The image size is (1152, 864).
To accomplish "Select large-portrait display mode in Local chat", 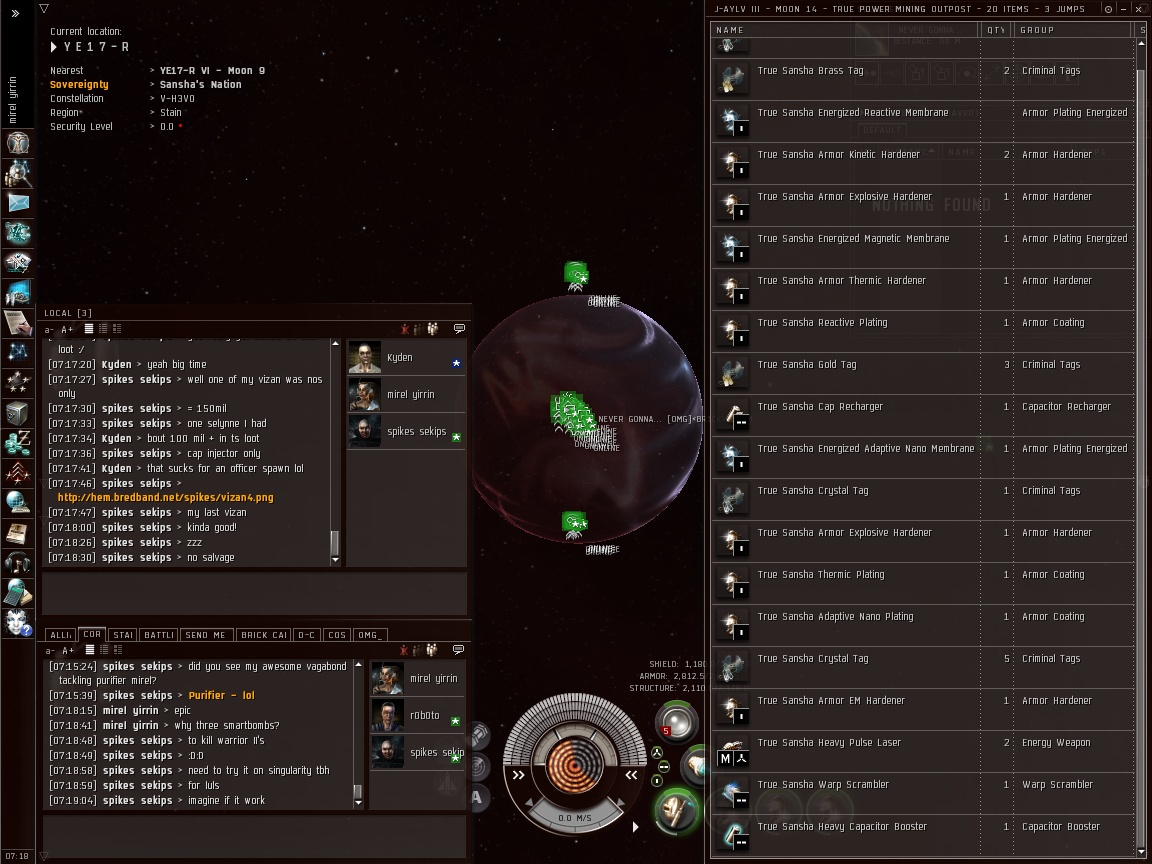I will click(117, 328).
